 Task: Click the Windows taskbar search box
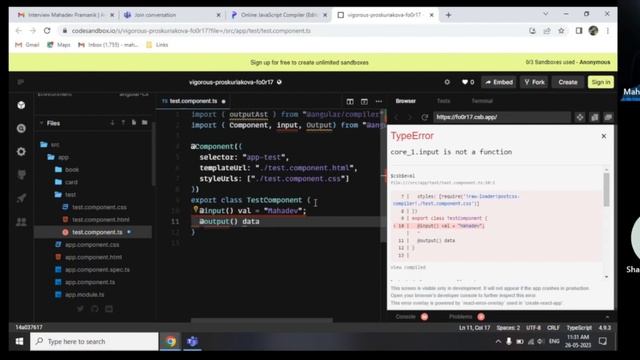94,341
